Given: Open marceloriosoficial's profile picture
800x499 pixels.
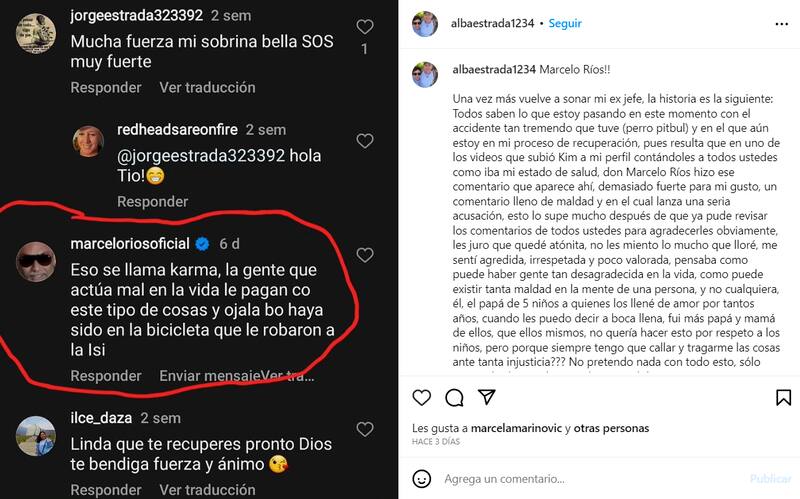Looking at the screenshot, I should click(x=36, y=262).
